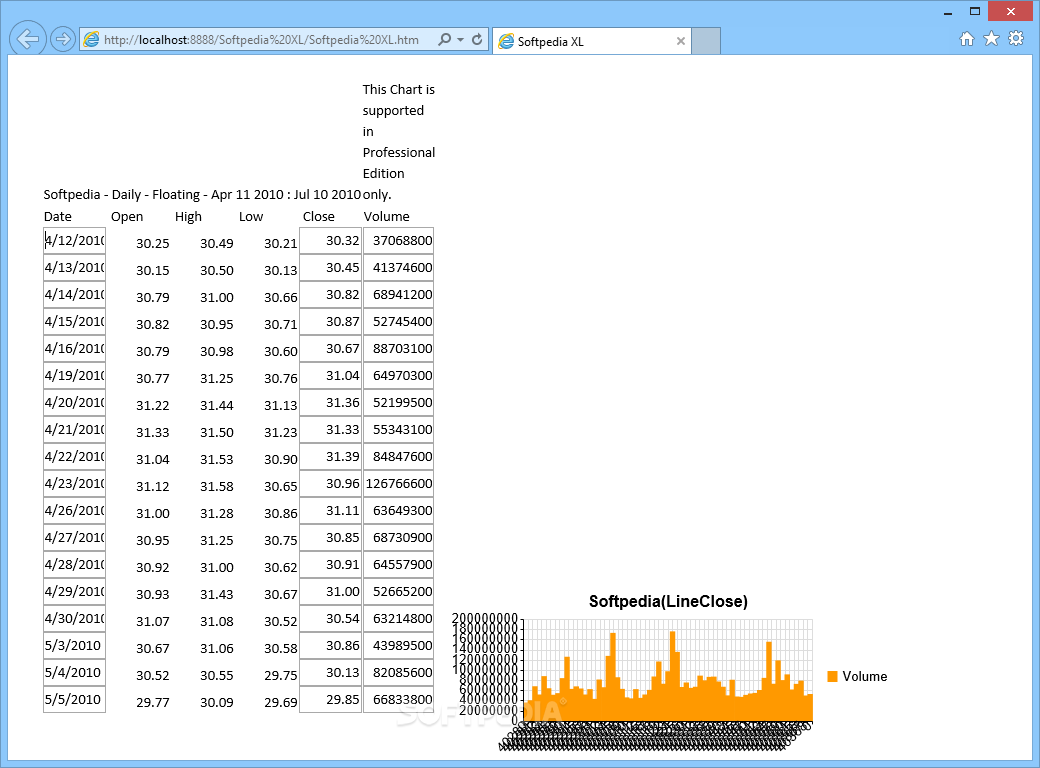Click the localhost URL address field
The width and height of the screenshot is (1040, 768).
(x=261, y=40)
